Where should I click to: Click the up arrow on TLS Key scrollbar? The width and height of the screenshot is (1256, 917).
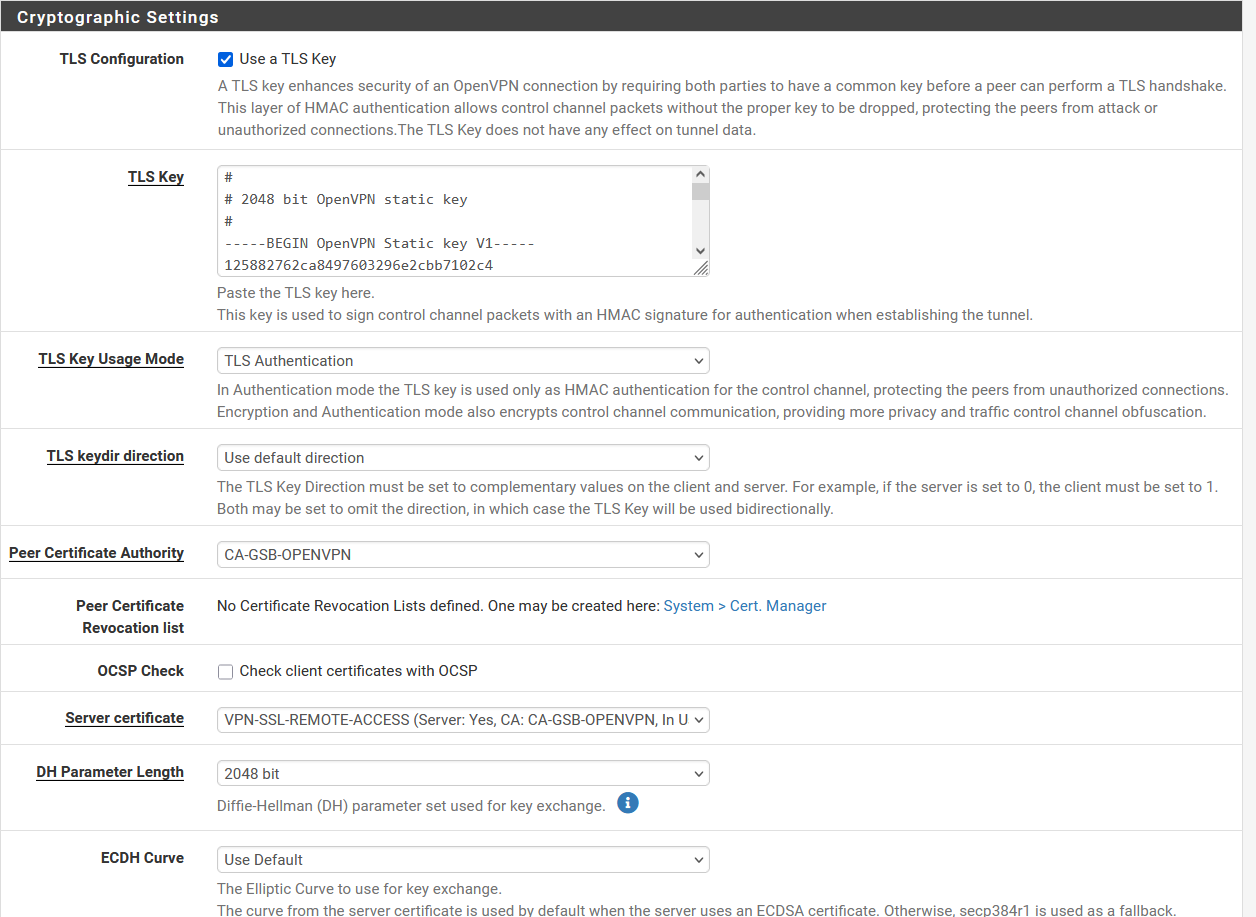701,173
